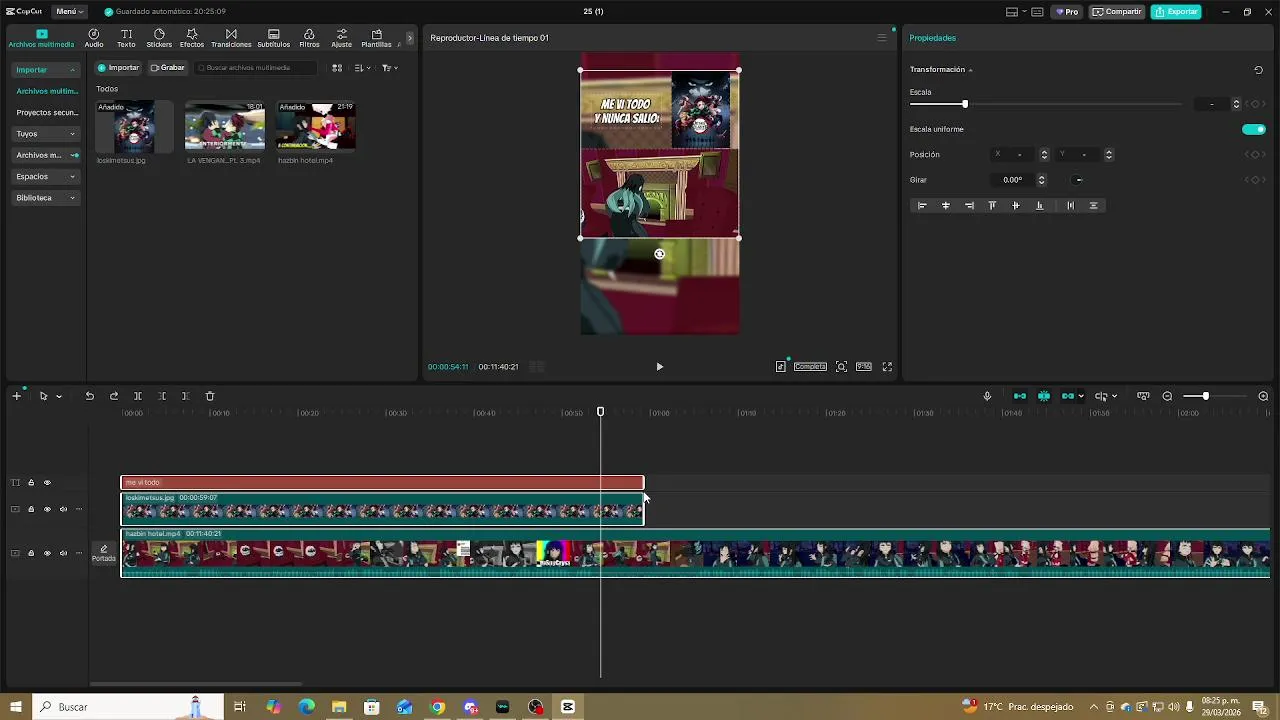Open the media sort dropdown
This screenshot has width=1280, height=720.
tap(363, 68)
